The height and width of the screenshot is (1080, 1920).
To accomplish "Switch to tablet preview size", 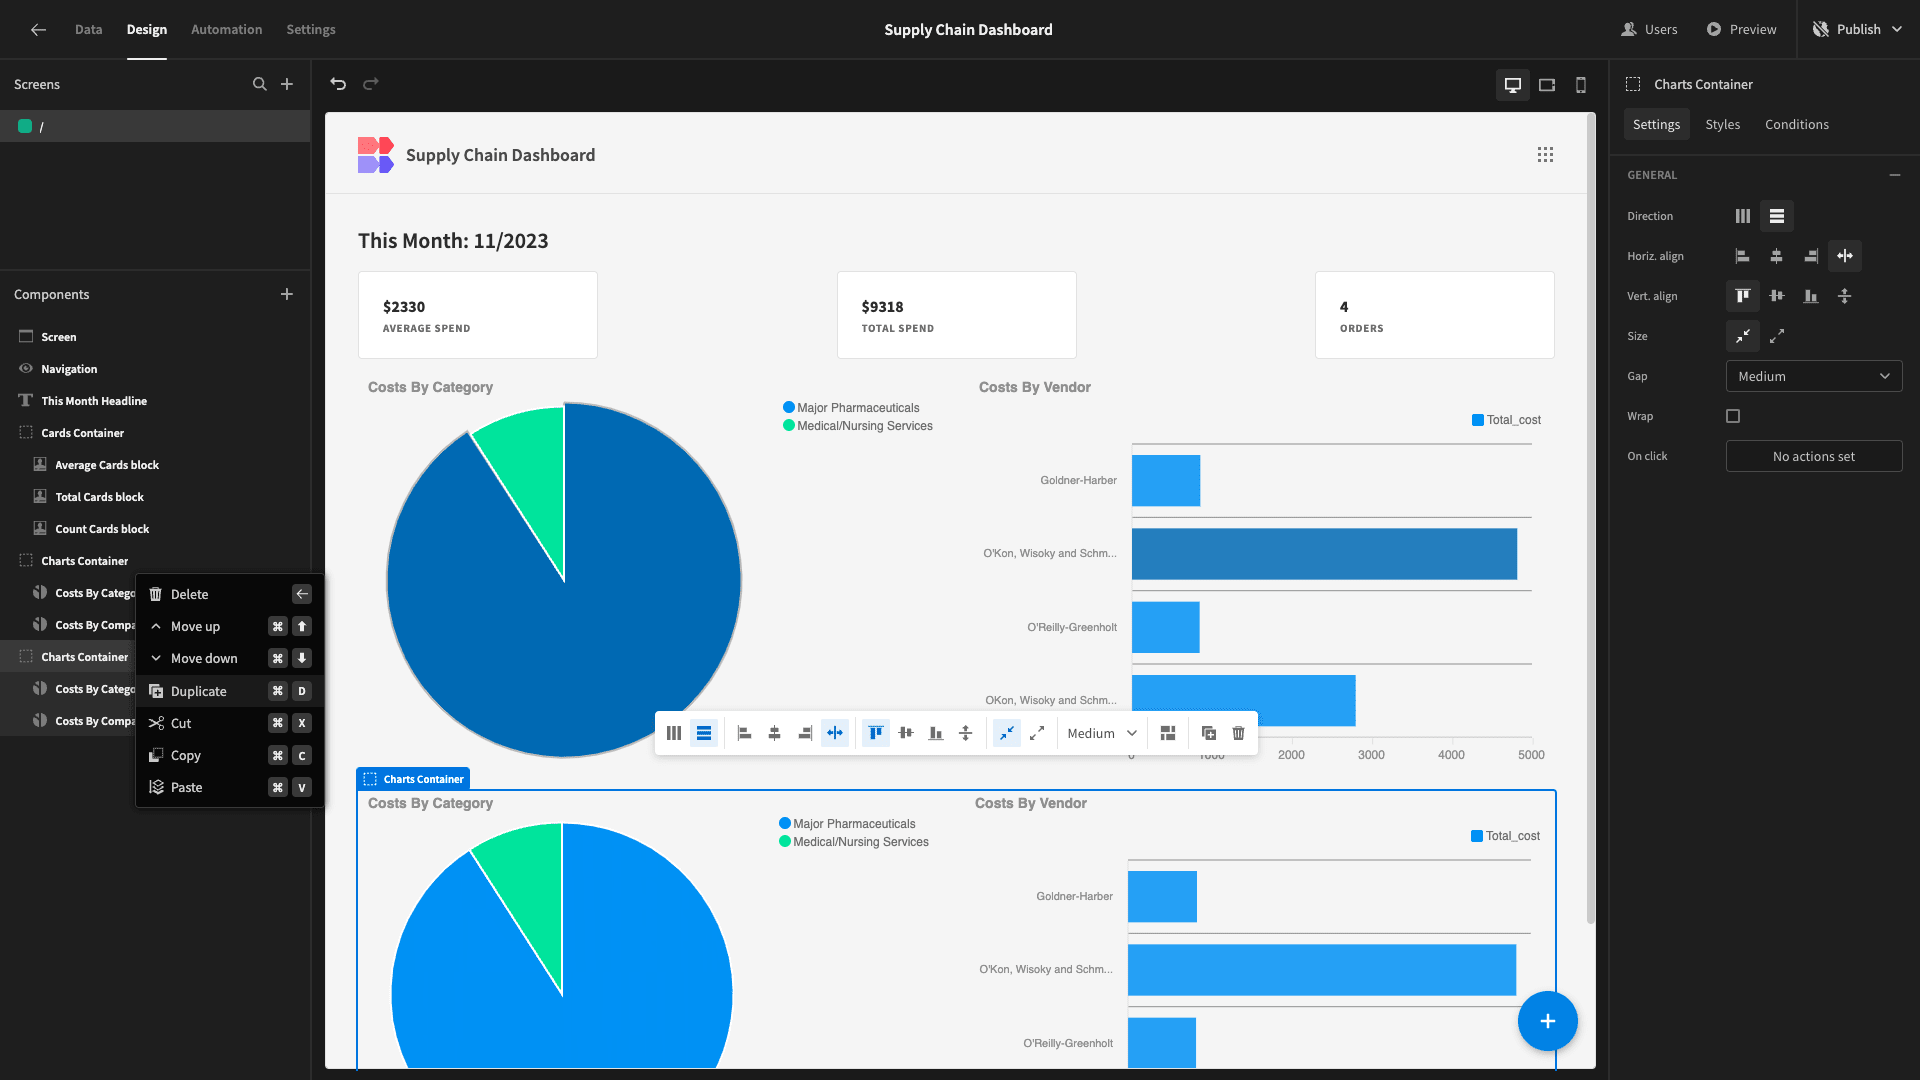I will [1547, 85].
